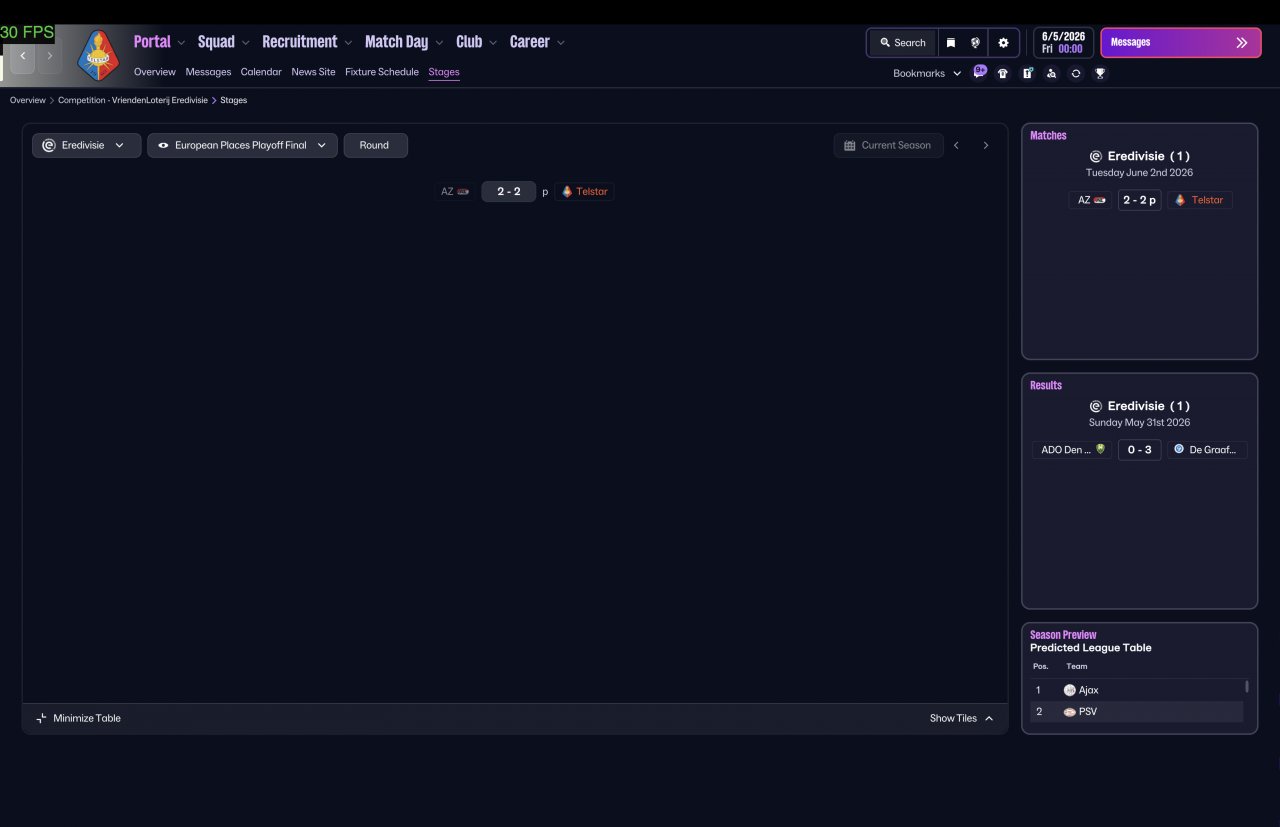This screenshot has width=1280, height=827.
Task: Click the calendar icon beside Current Season
Action: point(849,145)
